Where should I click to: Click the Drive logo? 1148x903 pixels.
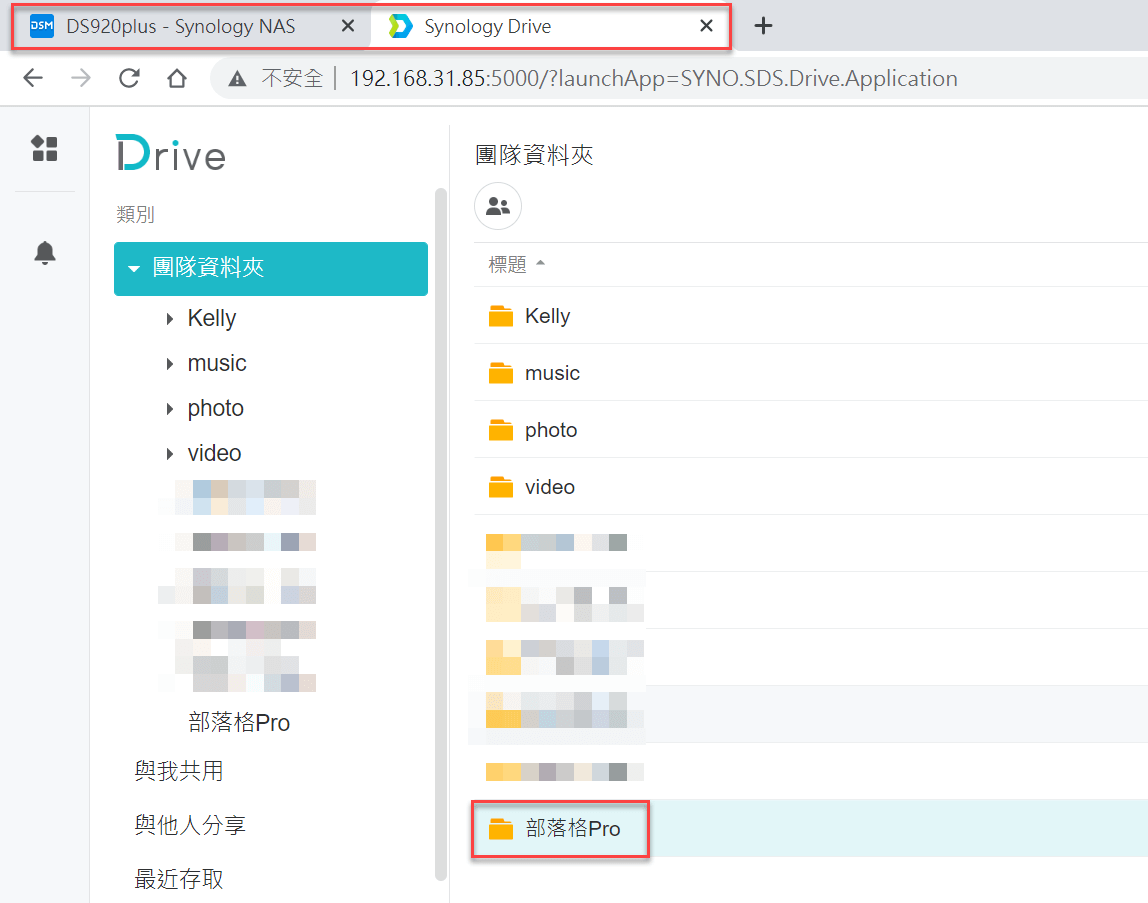pyautogui.click(x=171, y=153)
